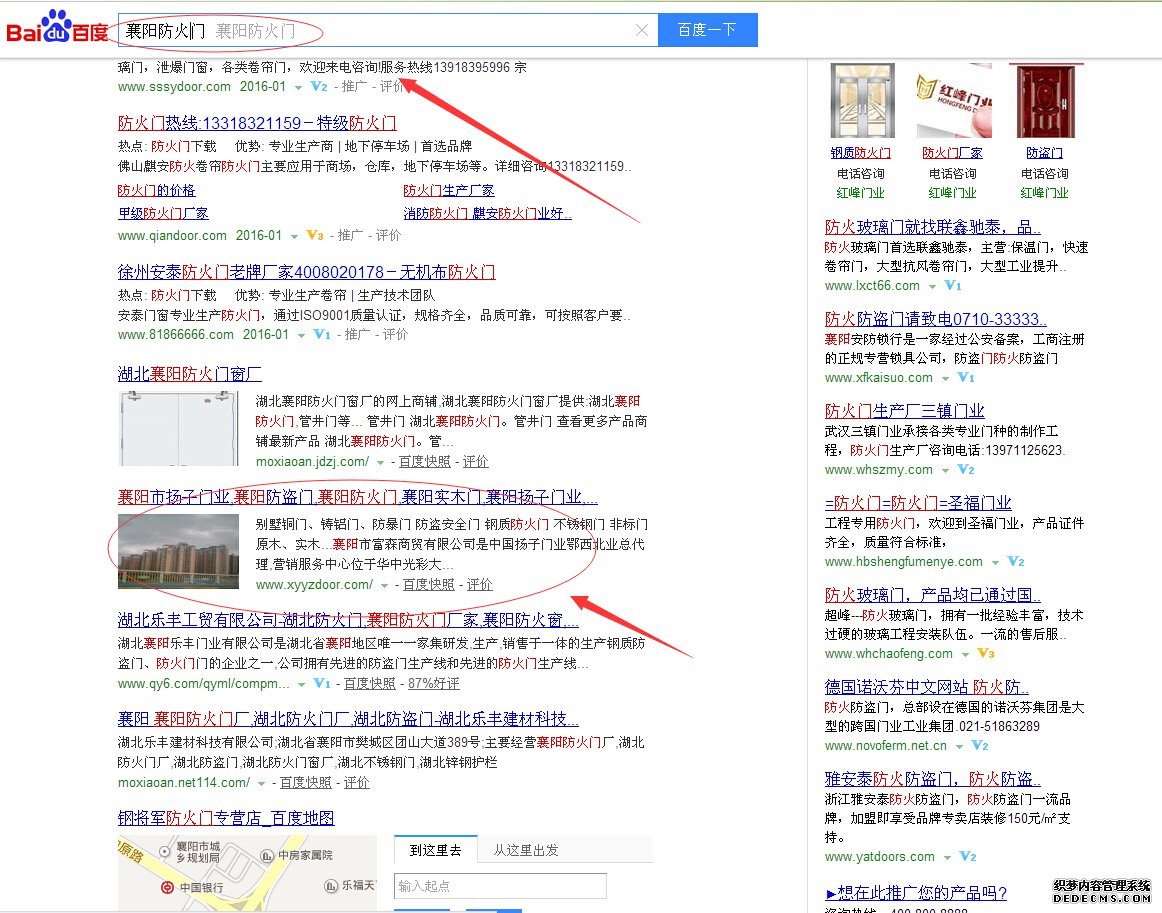Expand the arrow next to www.yatdoors.com
The width and height of the screenshot is (1162, 913).
point(947,857)
